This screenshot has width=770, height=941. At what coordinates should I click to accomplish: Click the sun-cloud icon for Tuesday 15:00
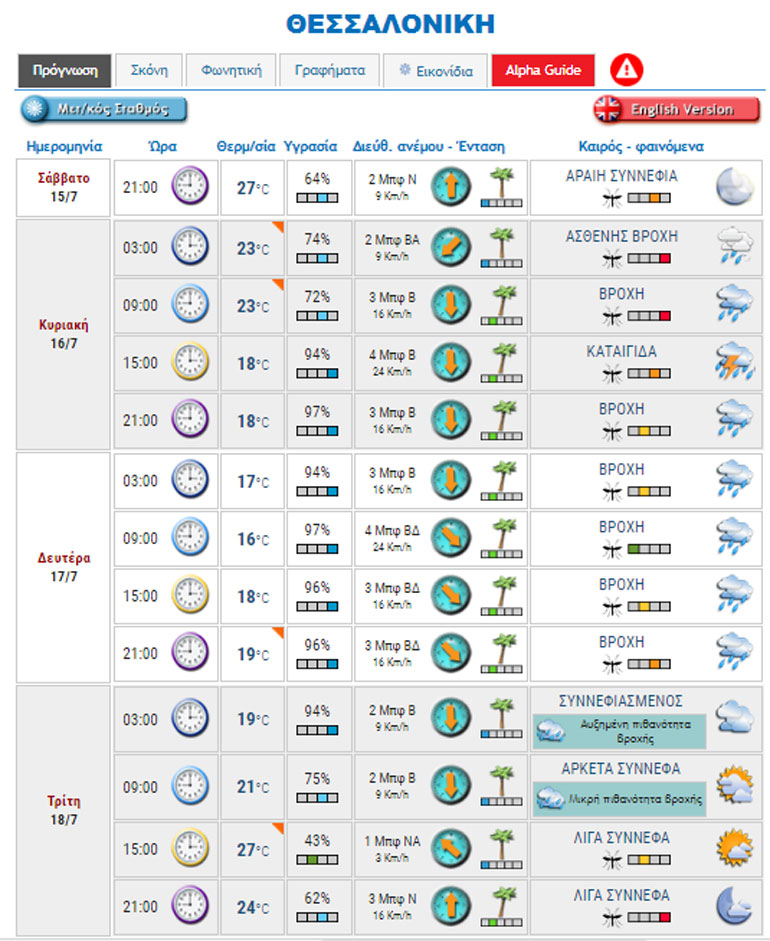pyautogui.click(x=734, y=848)
